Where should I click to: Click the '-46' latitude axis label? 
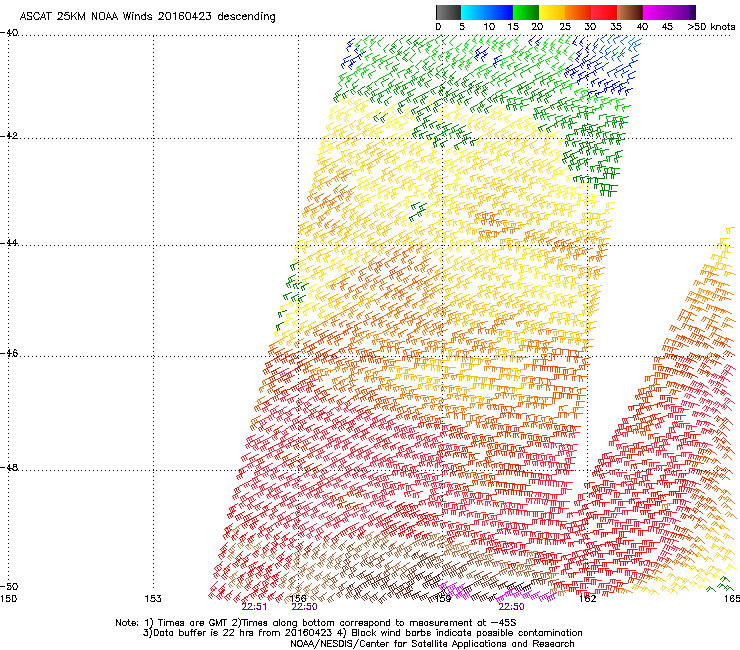click(9, 354)
